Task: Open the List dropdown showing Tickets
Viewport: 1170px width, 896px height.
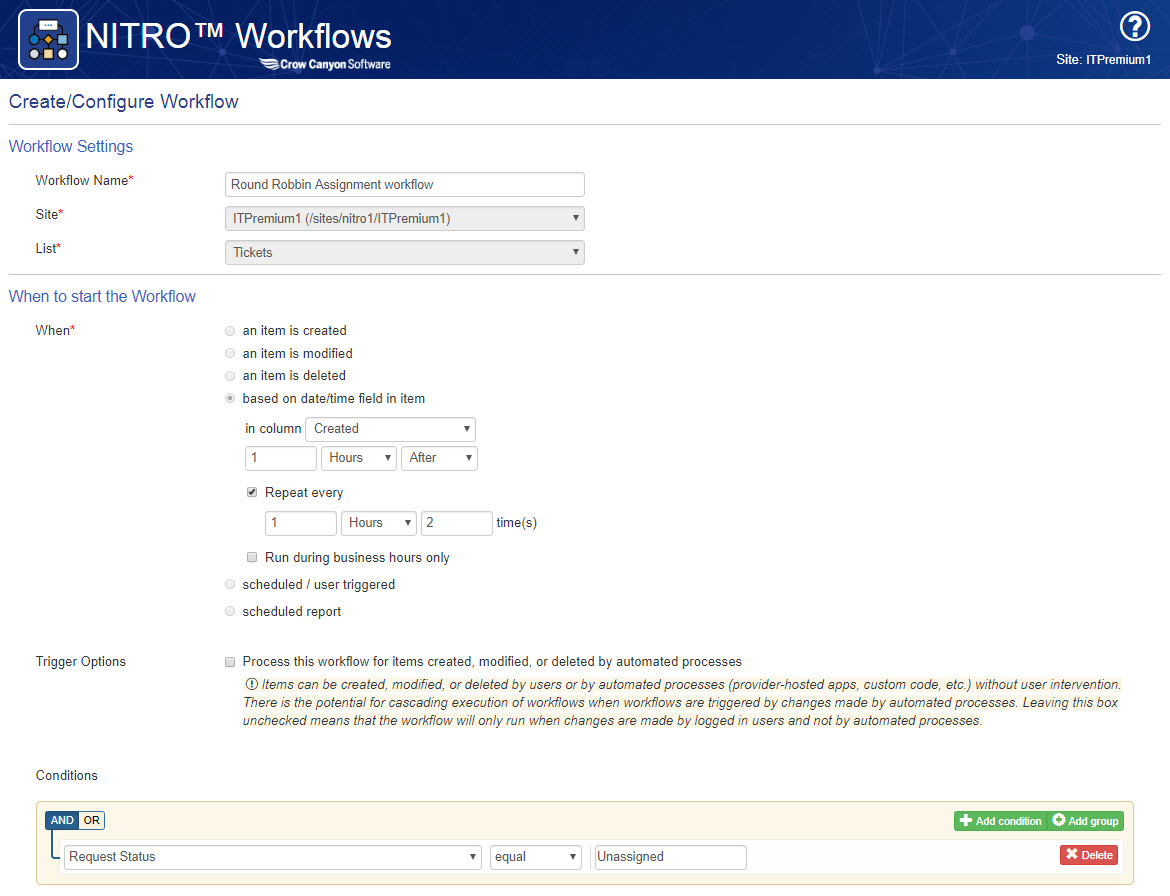Action: (404, 252)
